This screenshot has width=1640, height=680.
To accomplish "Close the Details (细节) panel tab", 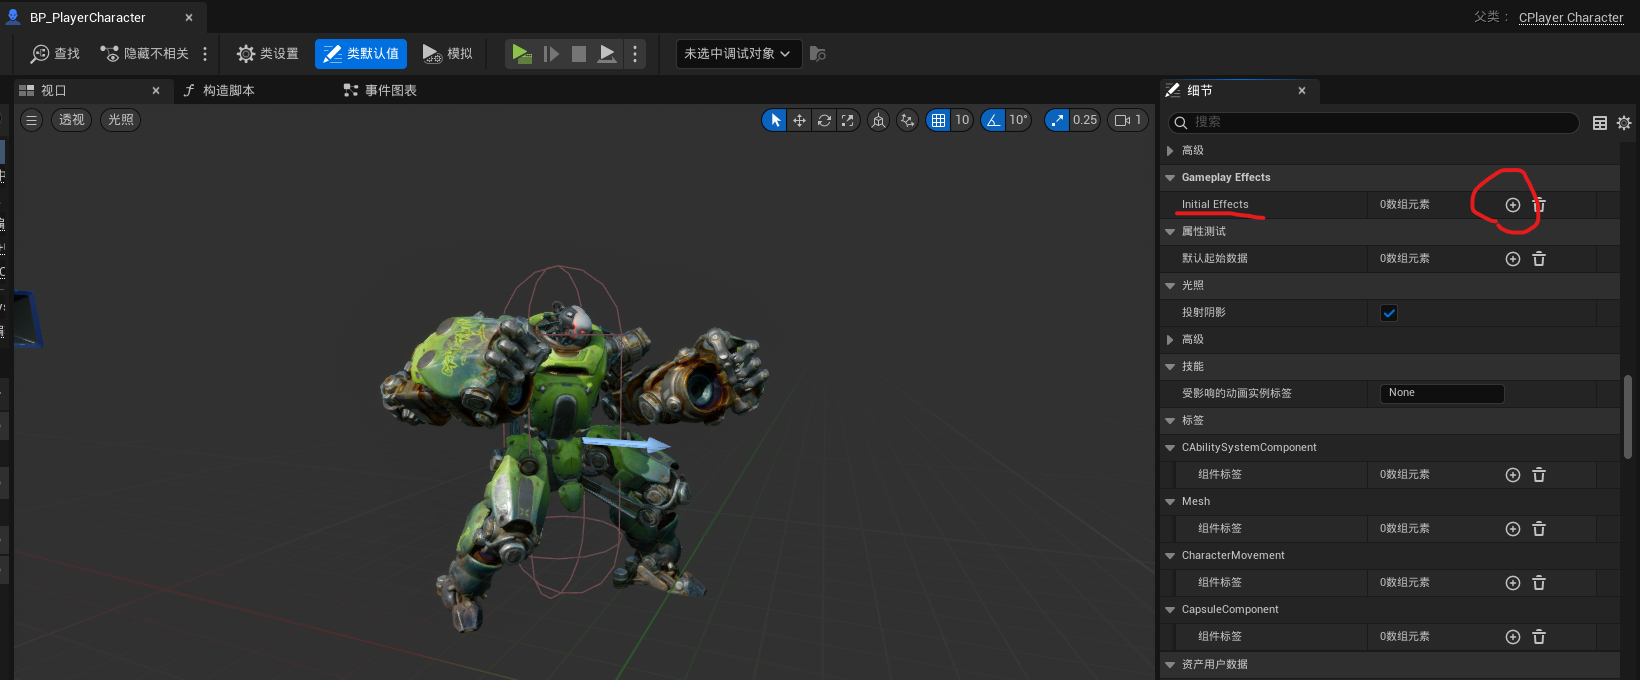I will click(1302, 90).
